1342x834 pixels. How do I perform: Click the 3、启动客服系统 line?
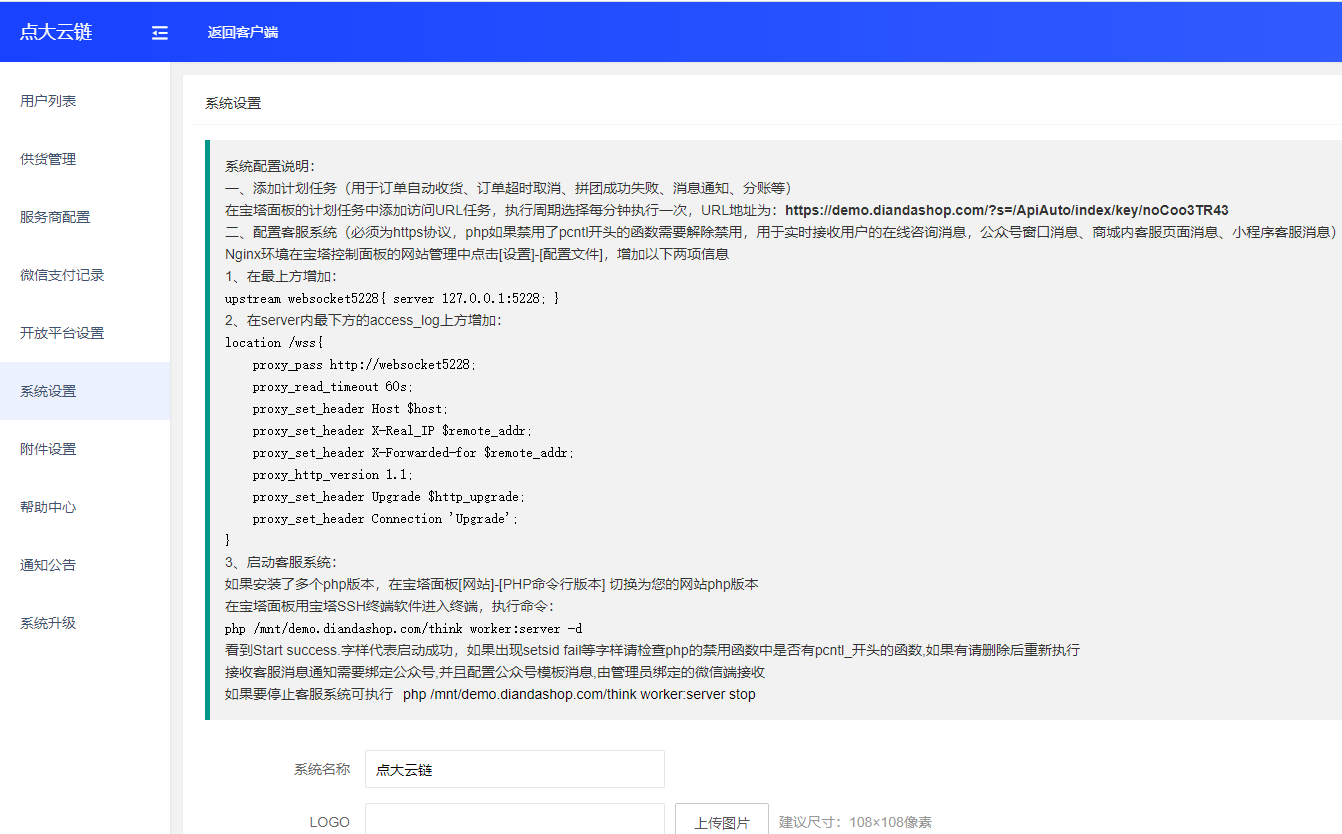tap(281, 562)
